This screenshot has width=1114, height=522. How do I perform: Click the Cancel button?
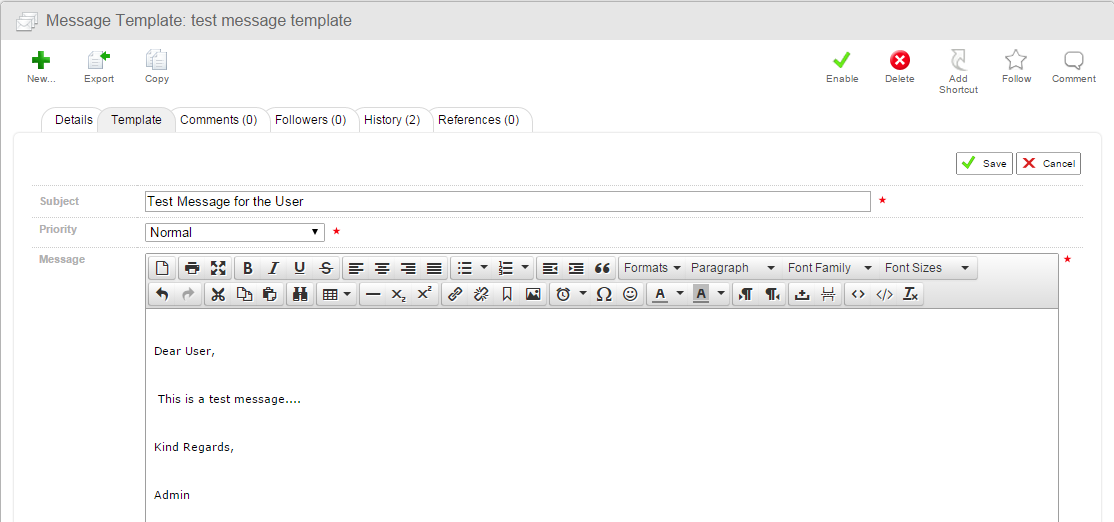pos(1048,163)
